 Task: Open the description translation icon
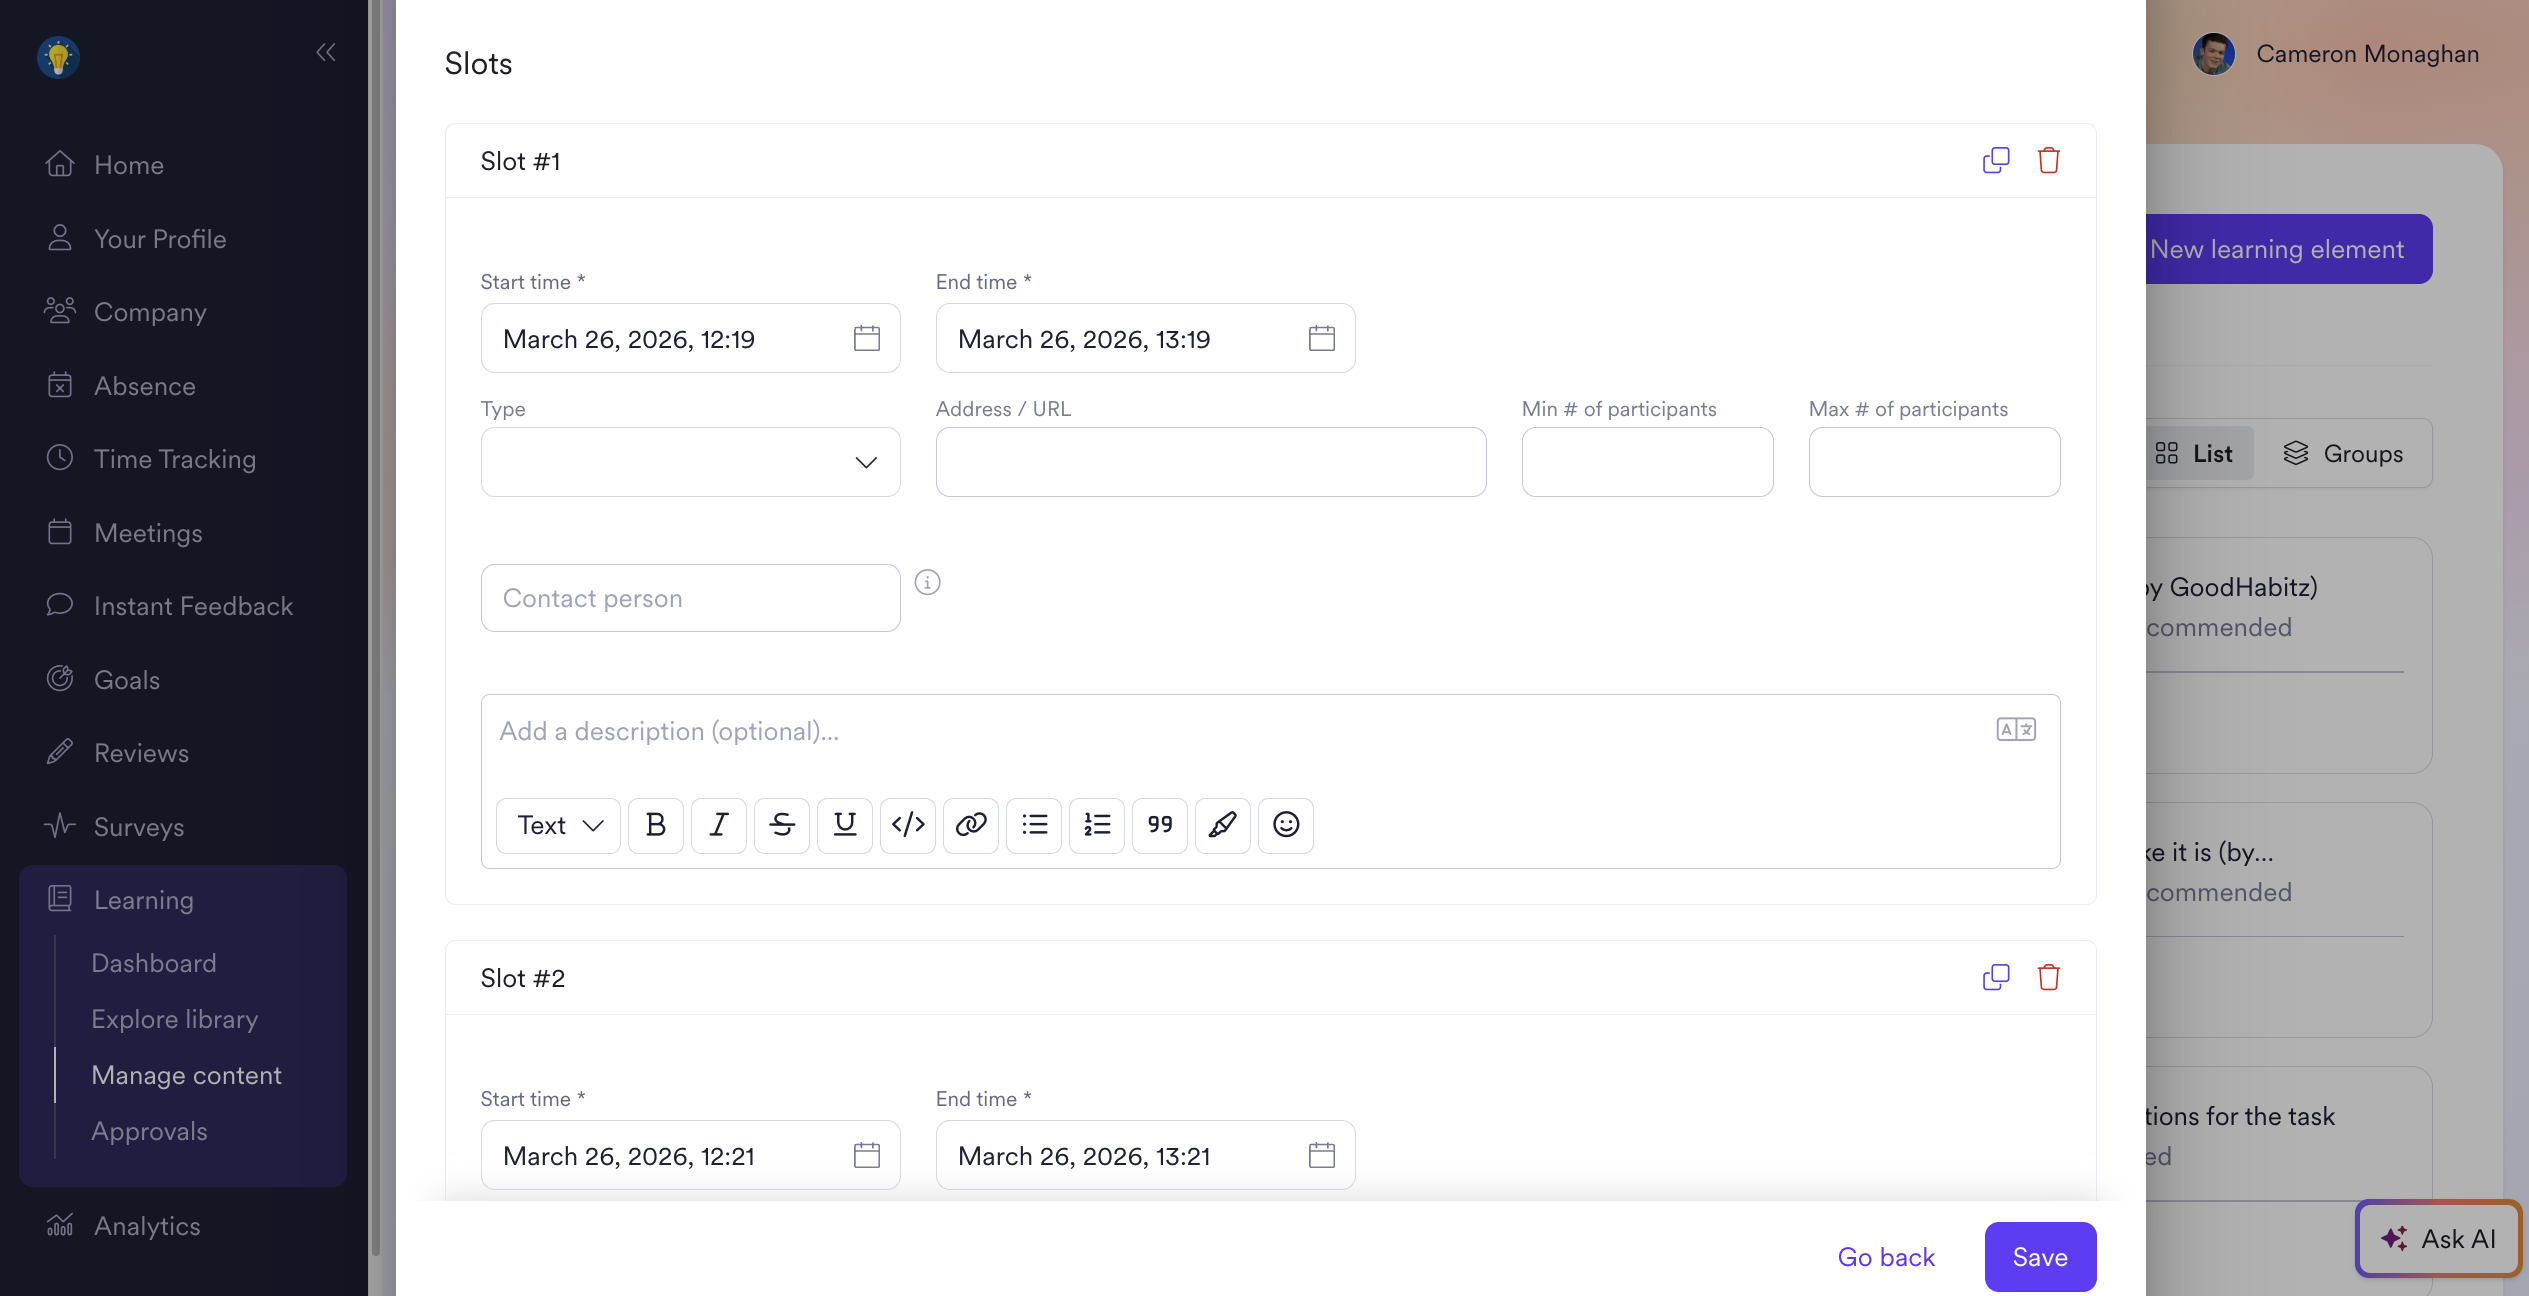(x=2015, y=729)
